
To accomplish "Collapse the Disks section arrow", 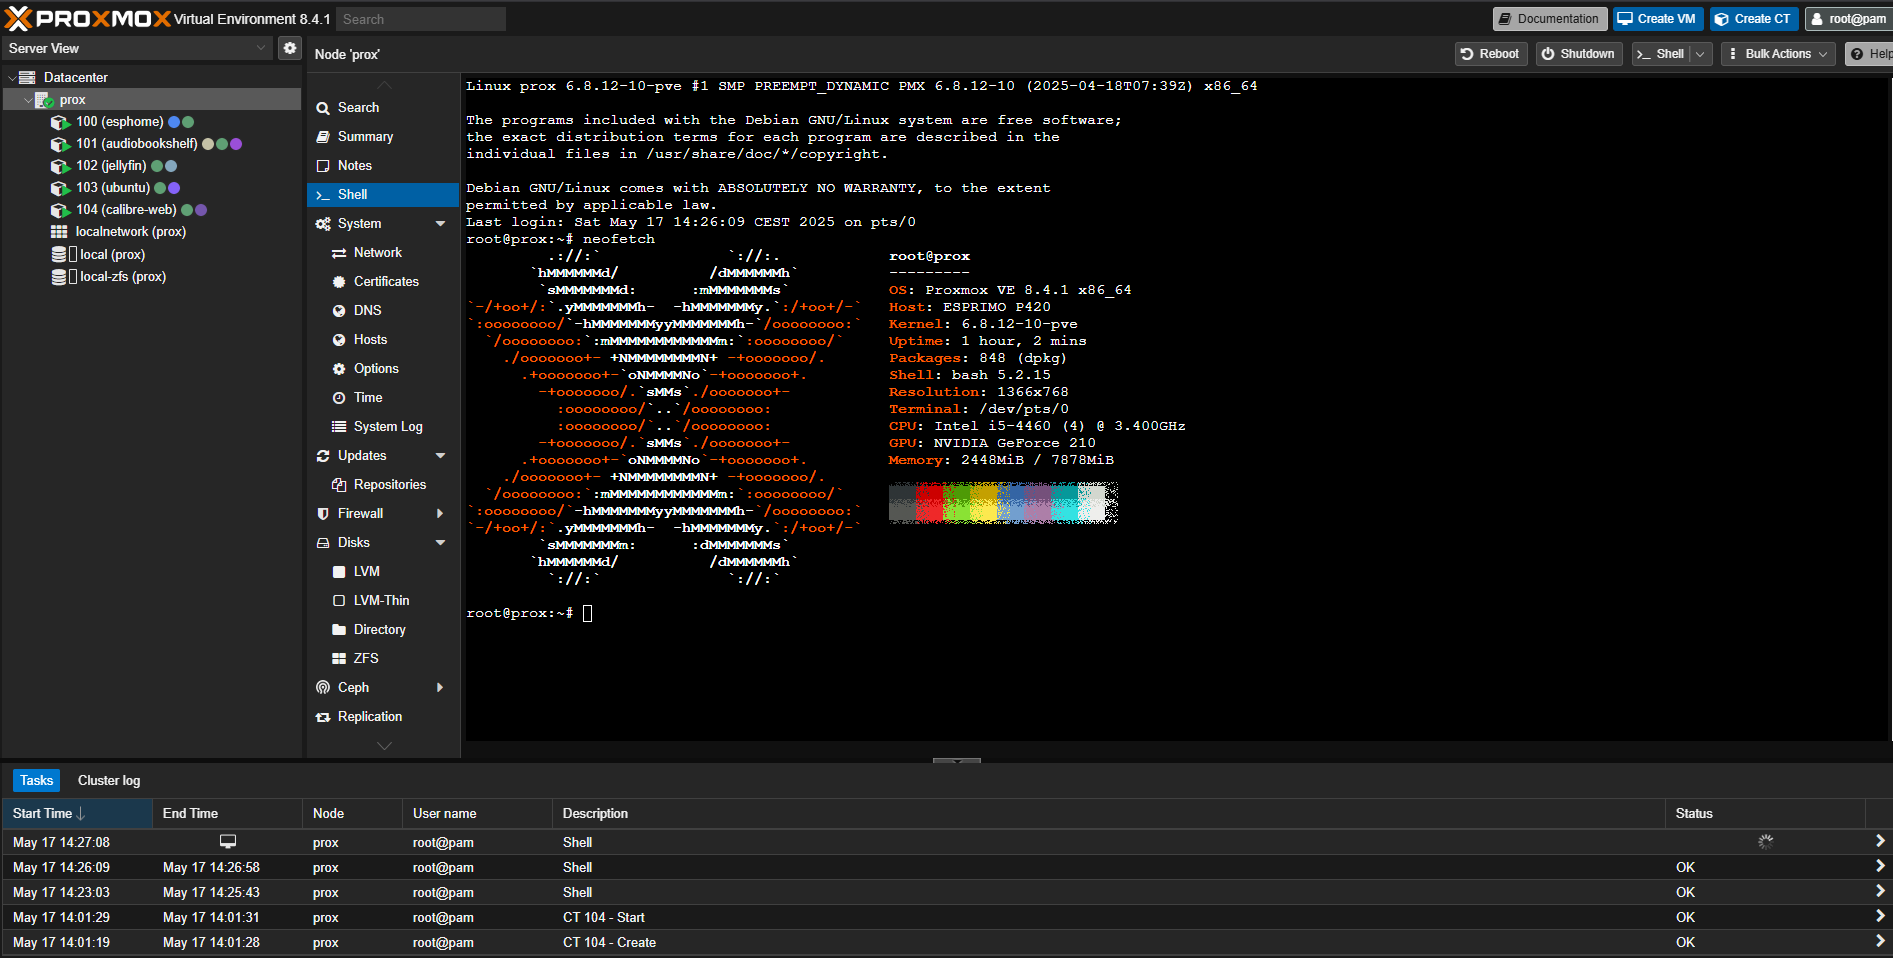I will coord(440,543).
